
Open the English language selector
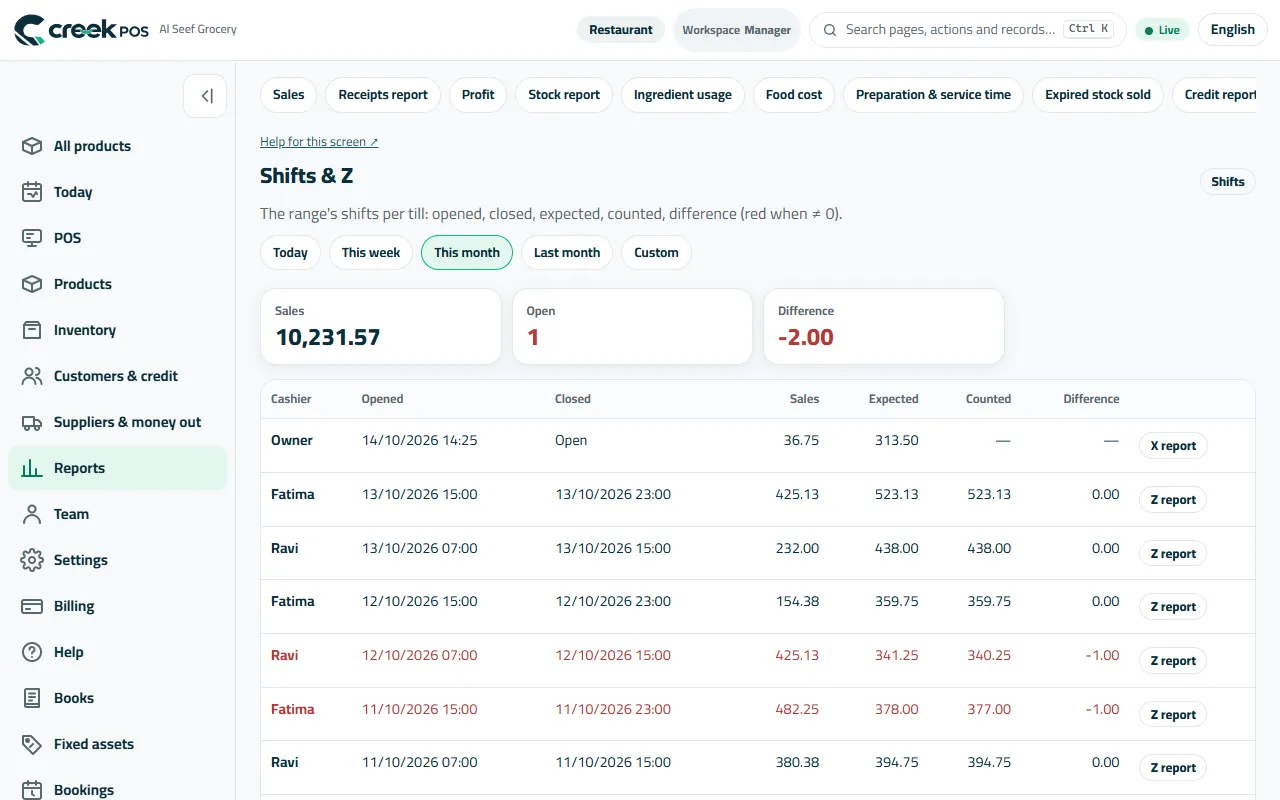[1232, 30]
